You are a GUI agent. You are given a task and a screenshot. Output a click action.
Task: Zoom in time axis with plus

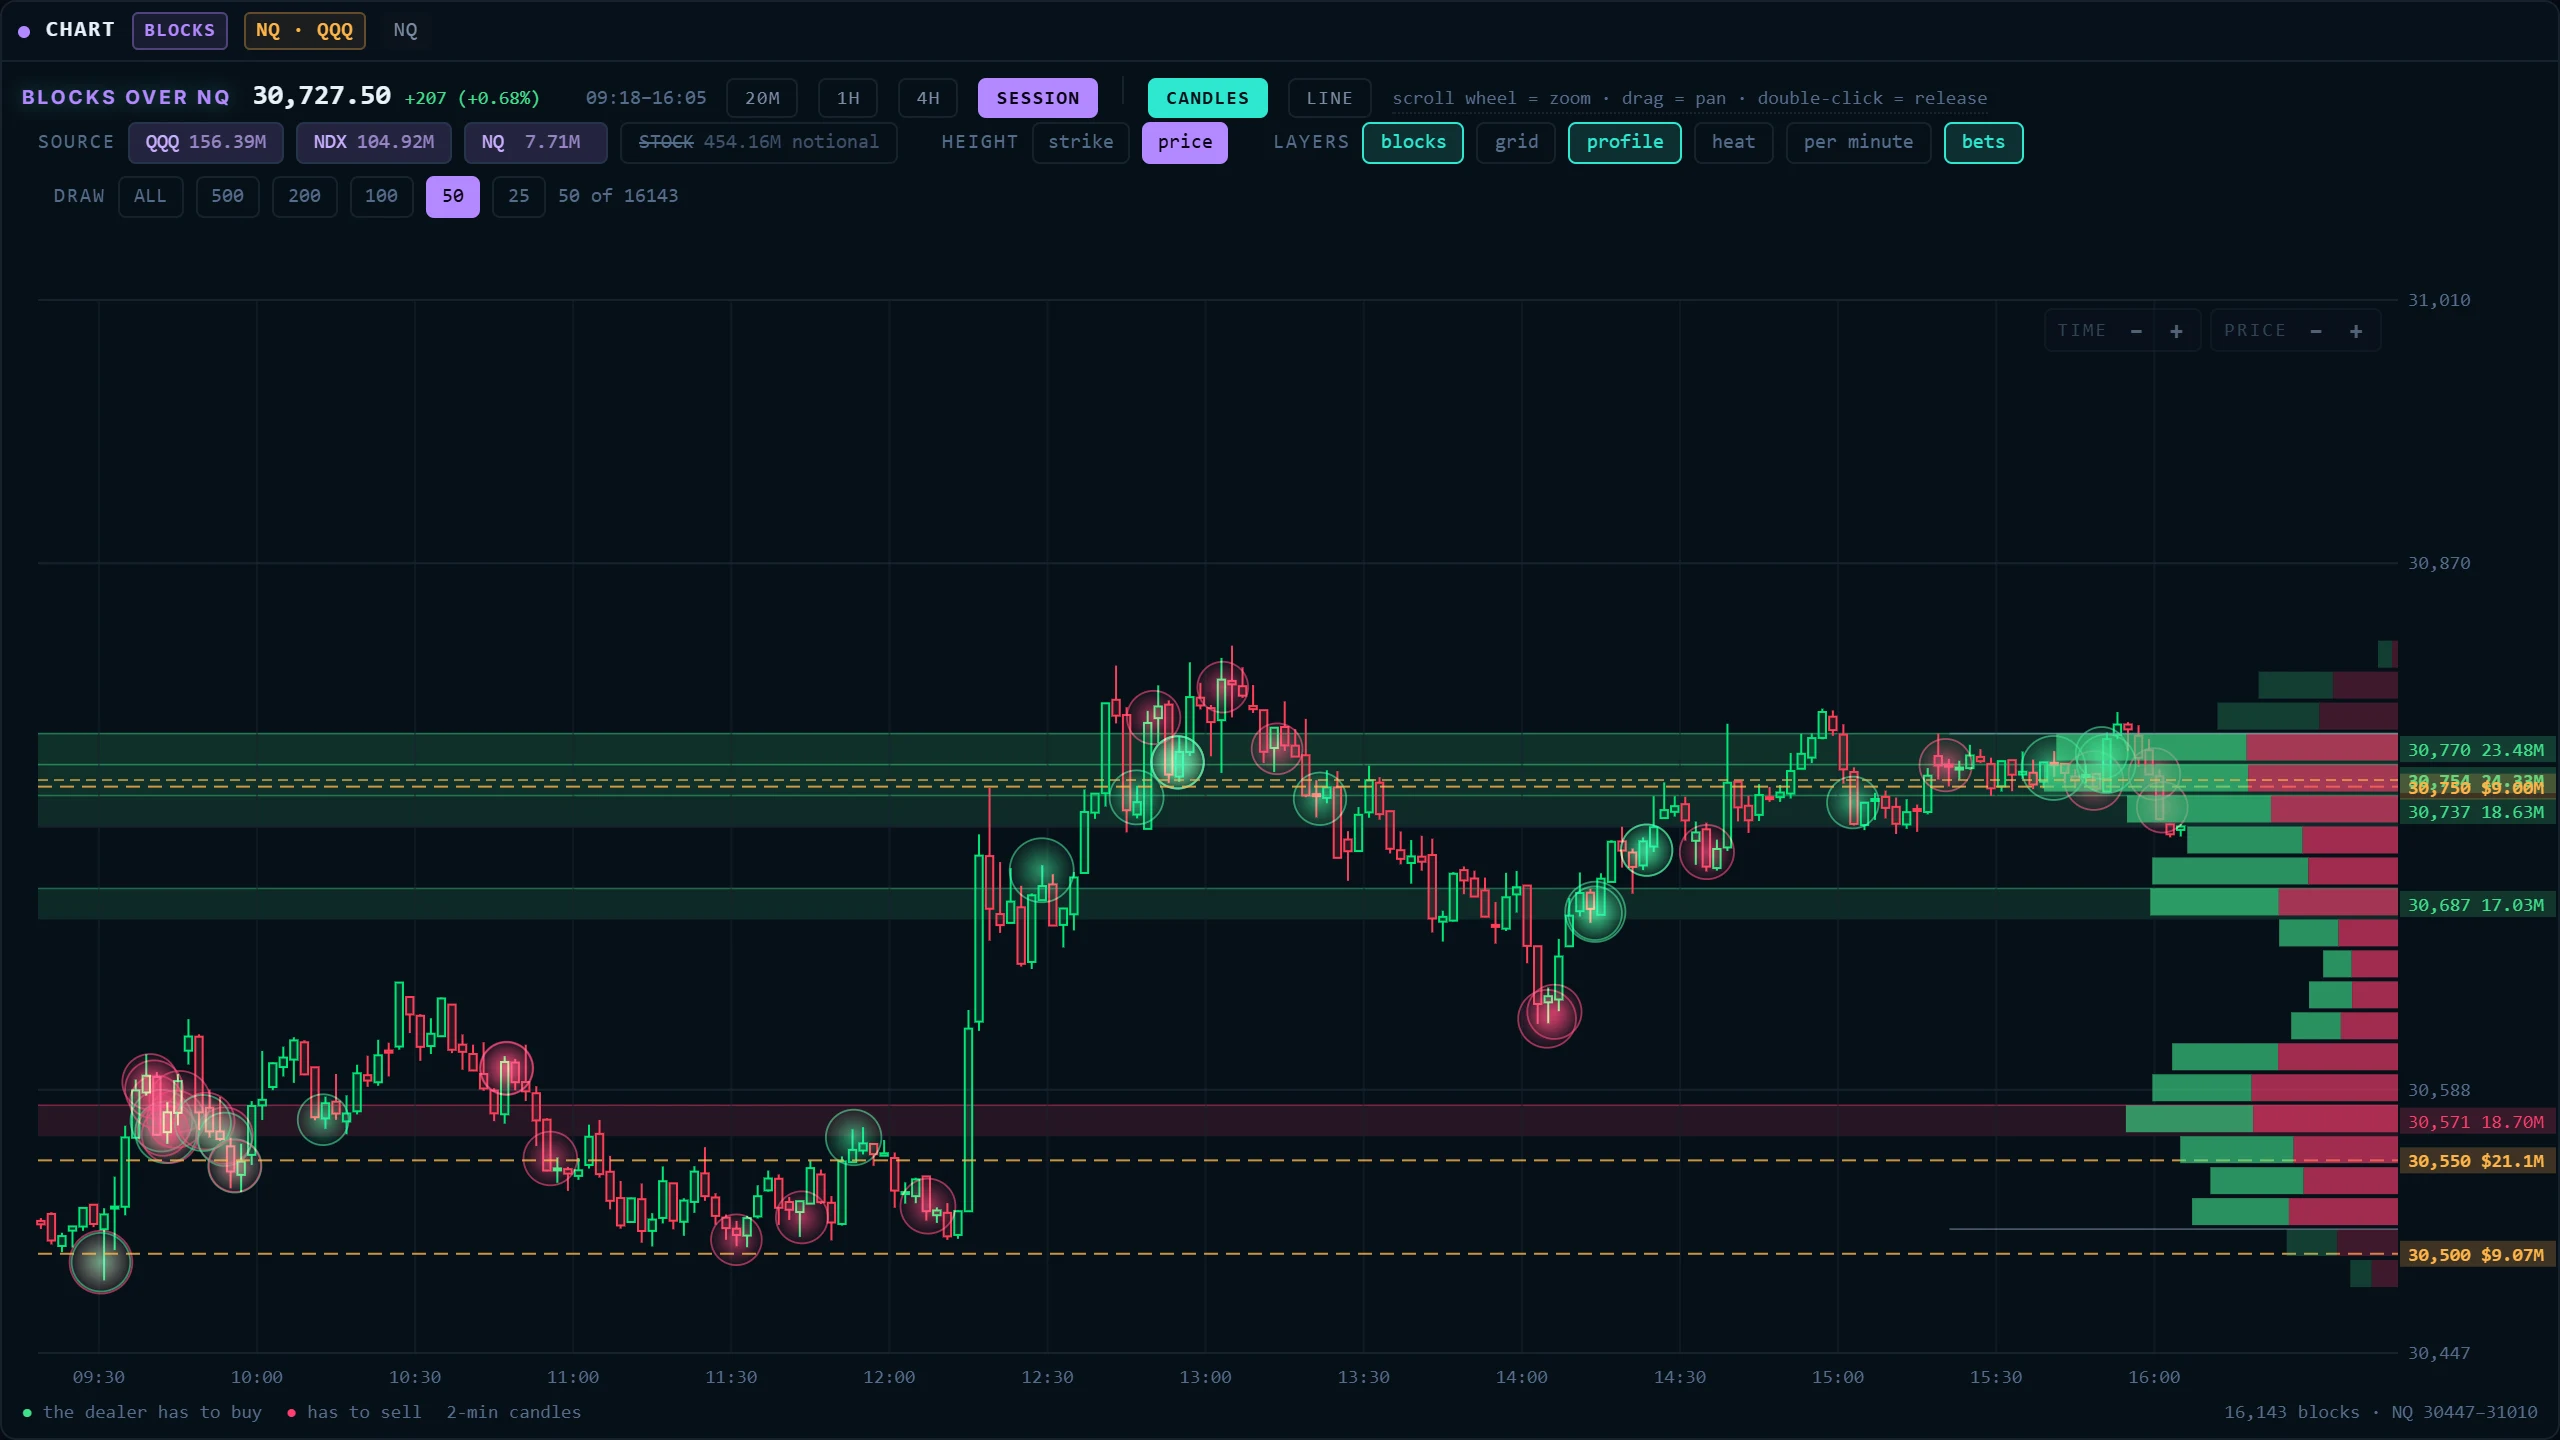pos(2176,331)
